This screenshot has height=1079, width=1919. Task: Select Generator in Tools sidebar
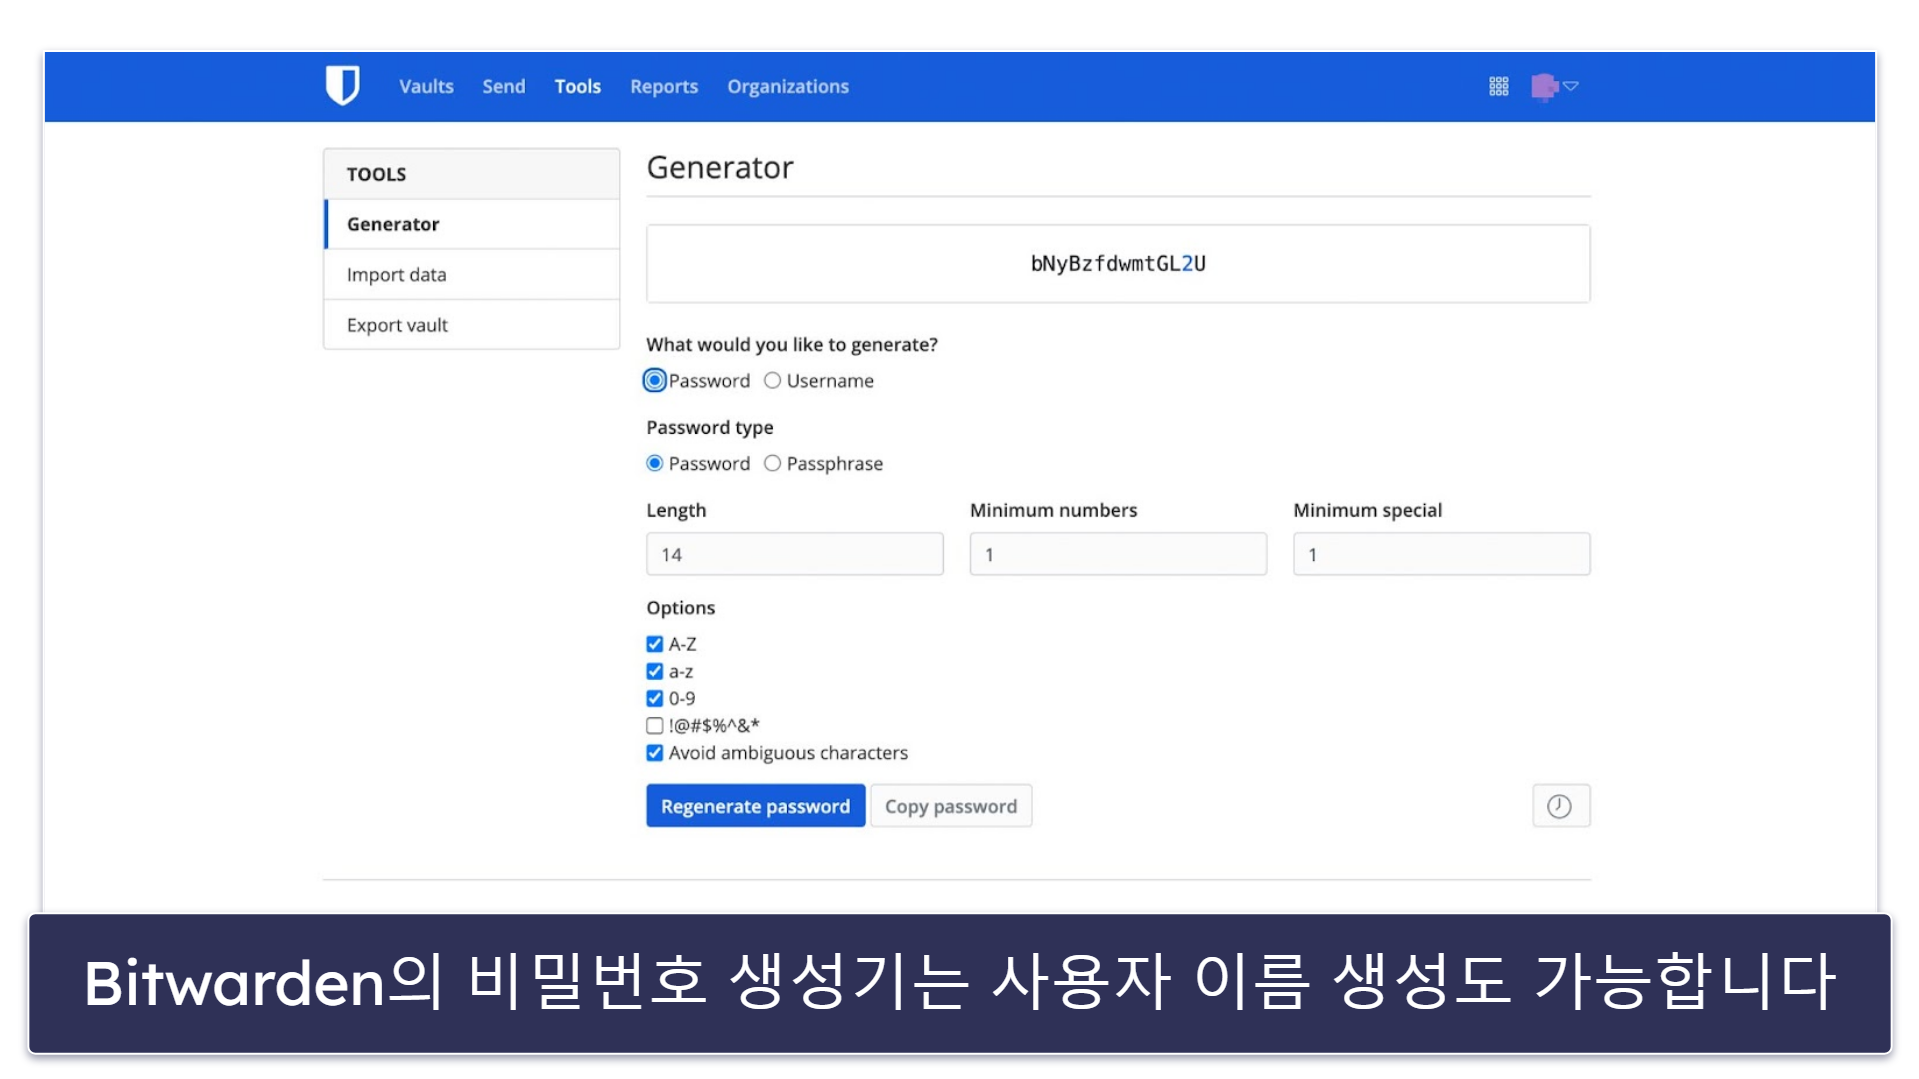click(472, 224)
